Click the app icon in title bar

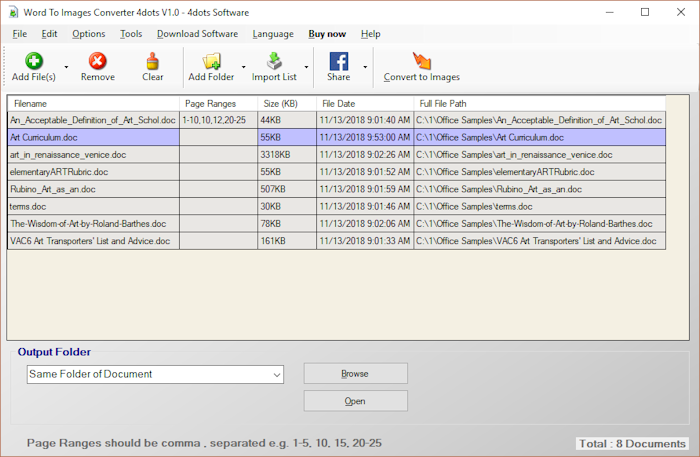(x=13, y=11)
